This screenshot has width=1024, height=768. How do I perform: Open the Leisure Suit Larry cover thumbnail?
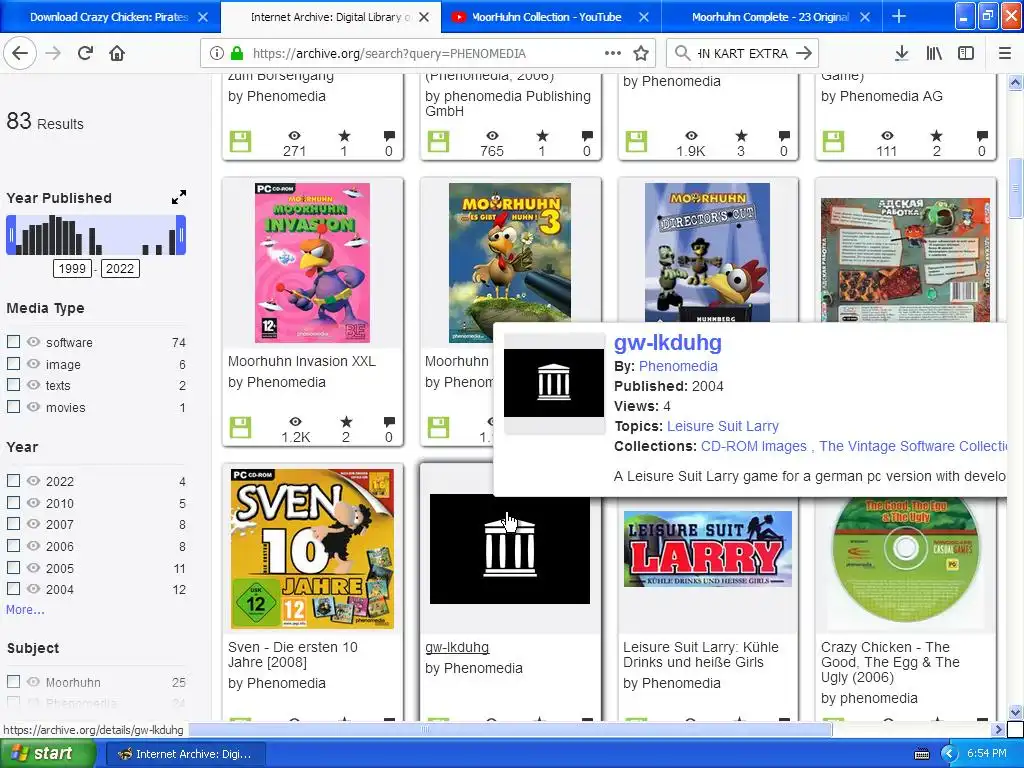707,549
